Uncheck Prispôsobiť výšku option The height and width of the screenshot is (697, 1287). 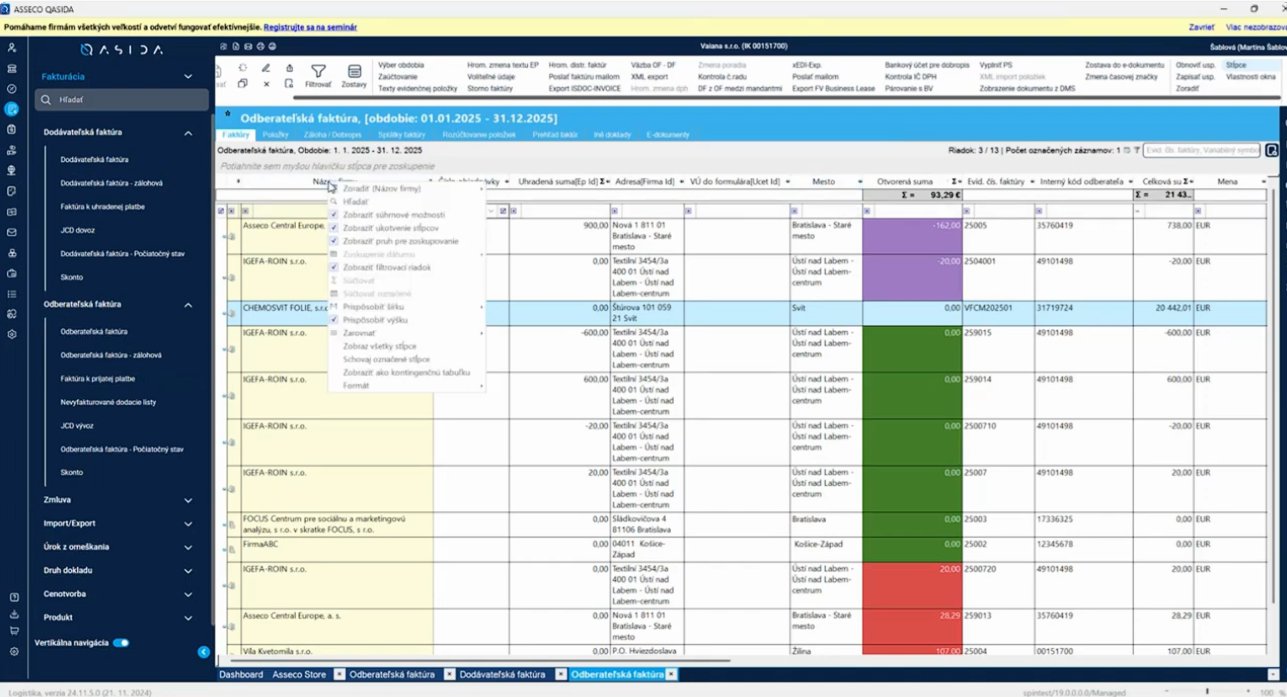[333, 320]
